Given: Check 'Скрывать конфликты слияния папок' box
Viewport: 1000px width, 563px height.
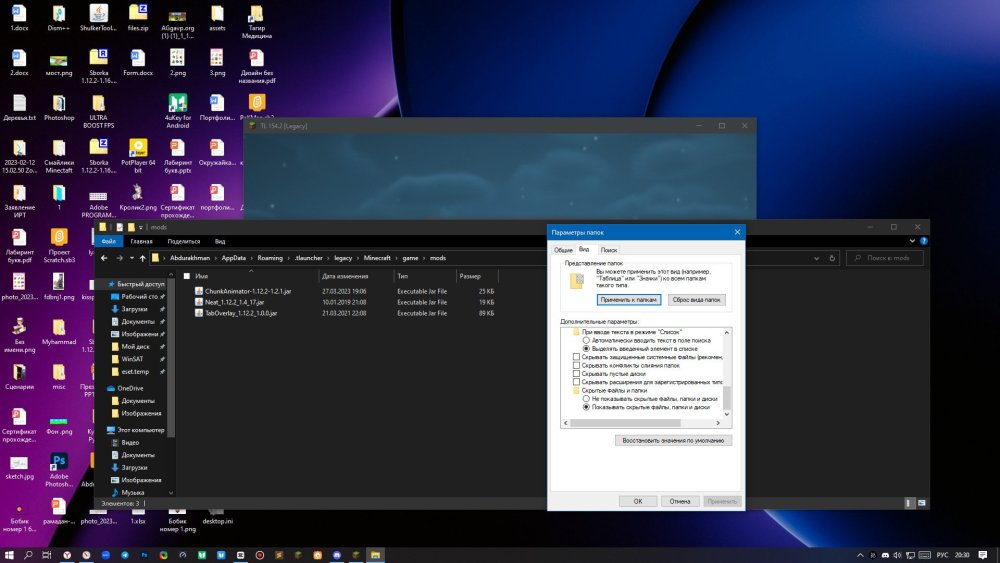Looking at the screenshot, I should (x=576, y=365).
